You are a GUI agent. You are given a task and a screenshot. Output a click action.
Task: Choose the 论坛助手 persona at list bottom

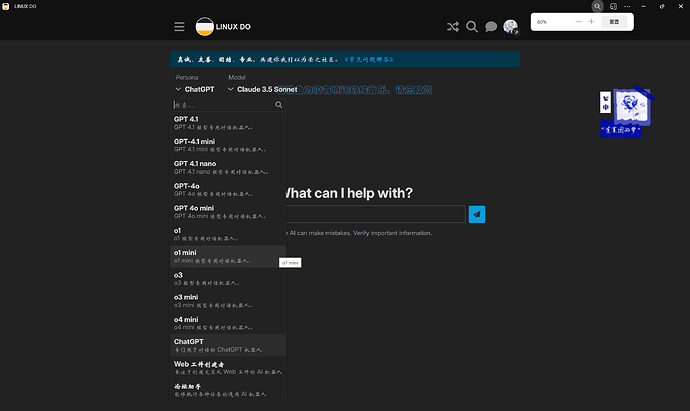228,390
